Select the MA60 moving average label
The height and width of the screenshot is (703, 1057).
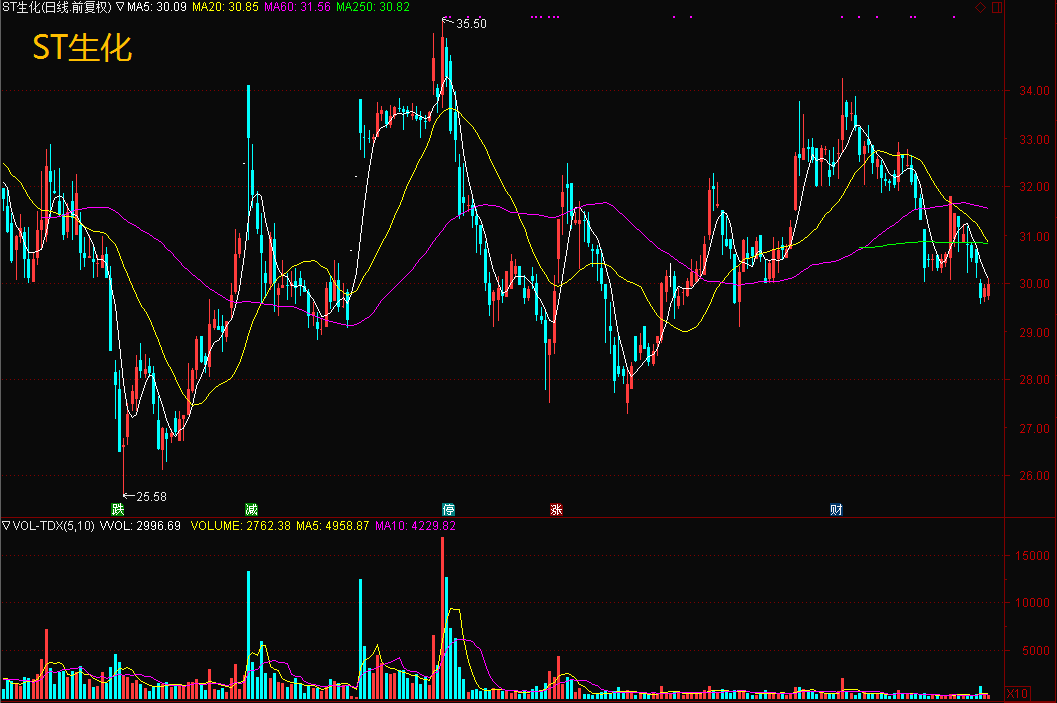296,7
